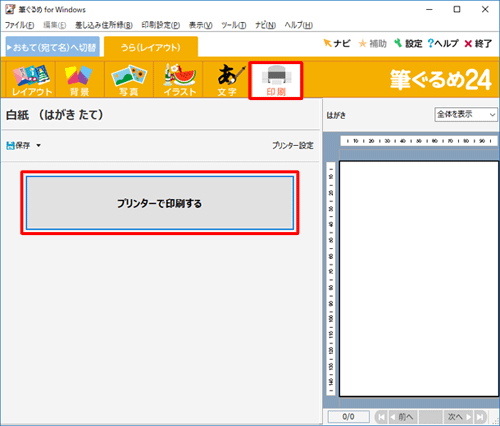Select the うら(レイアウト) tab
Image resolution: width=500 pixels, height=426 pixels.
click(151, 47)
